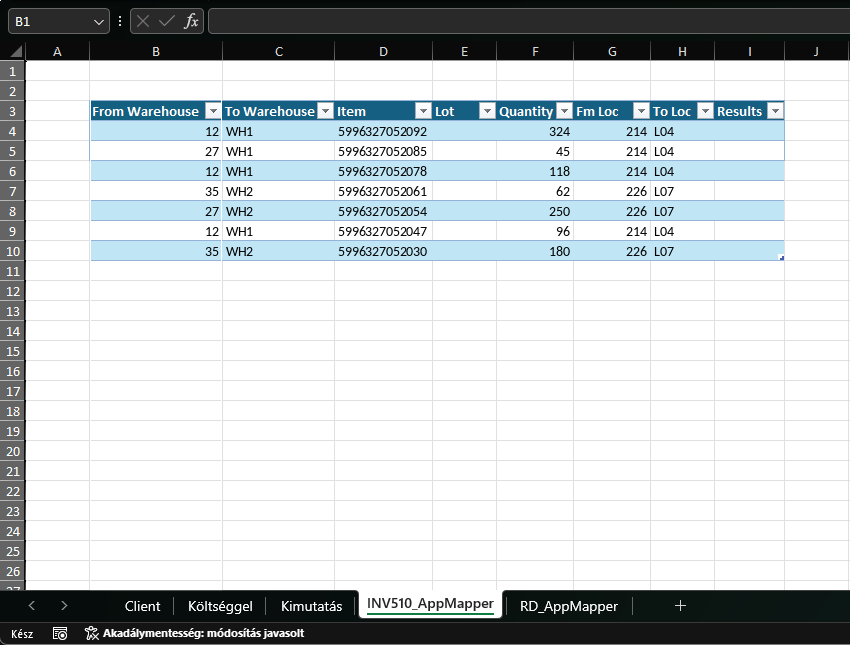Open the Fm Loc filter dropdown
This screenshot has width=850, height=645.
pyautogui.click(x=641, y=111)
